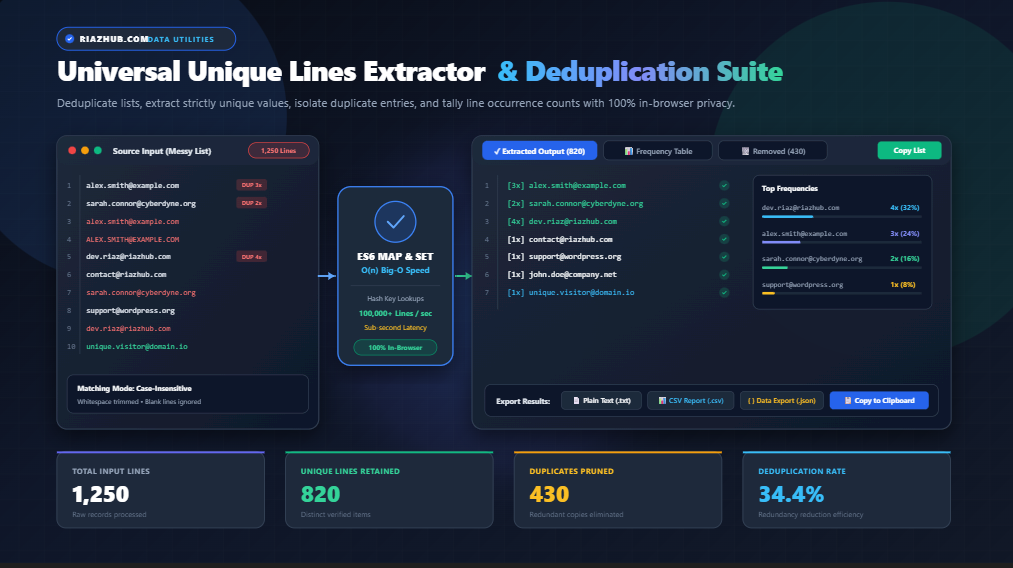Export results as CSV Report (.csv)
Screen dimensions: 1013x568
[691, 401]
